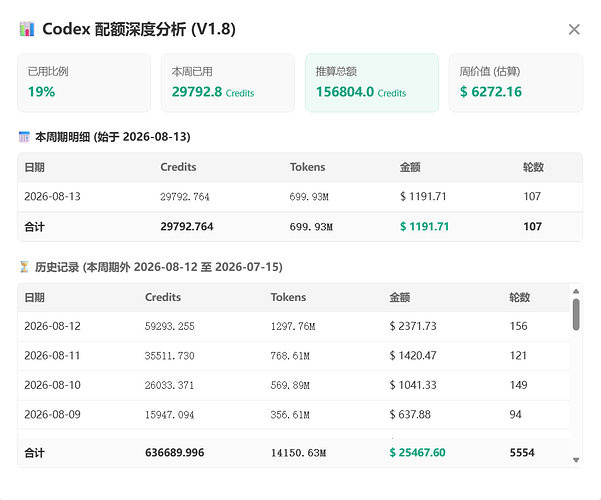Screen dimensions: 601x500
Task: Click the 1297.76M tokens cell
Action: click(293, 326)
